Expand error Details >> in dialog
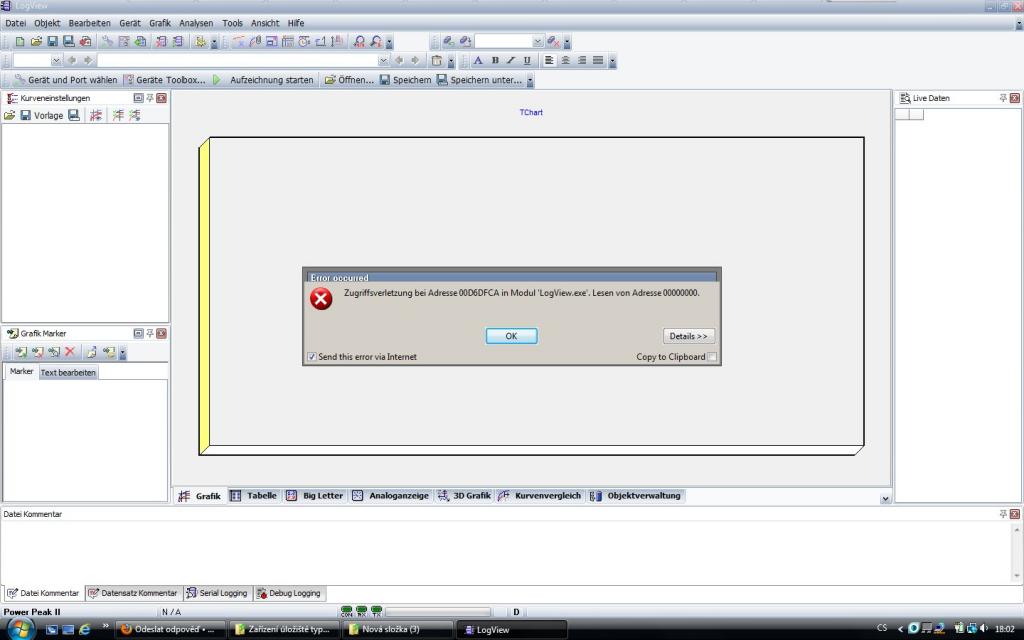Image resolution: width=1024 pixels, height=640 pixels. [x=688, y=336]
